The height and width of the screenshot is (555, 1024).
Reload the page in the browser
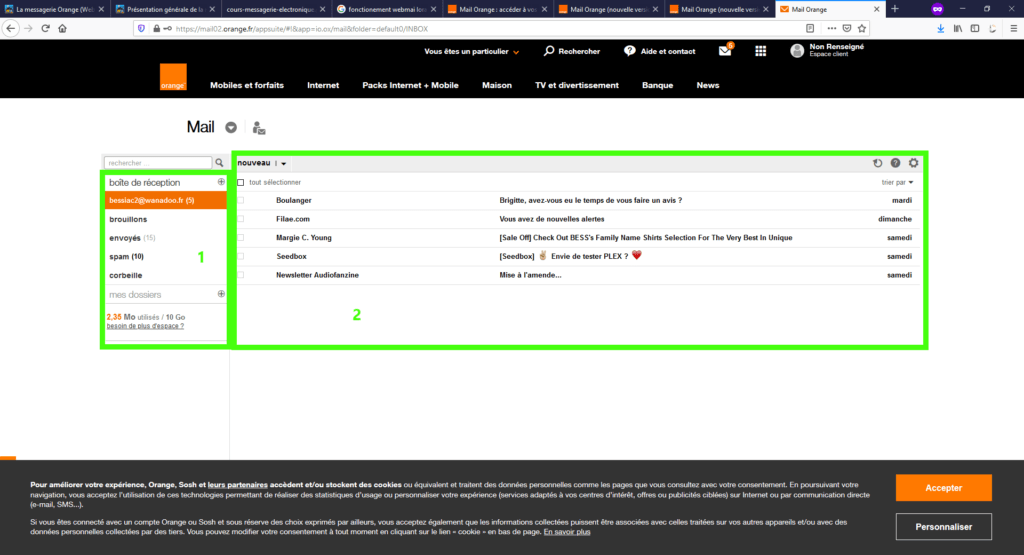45,29
